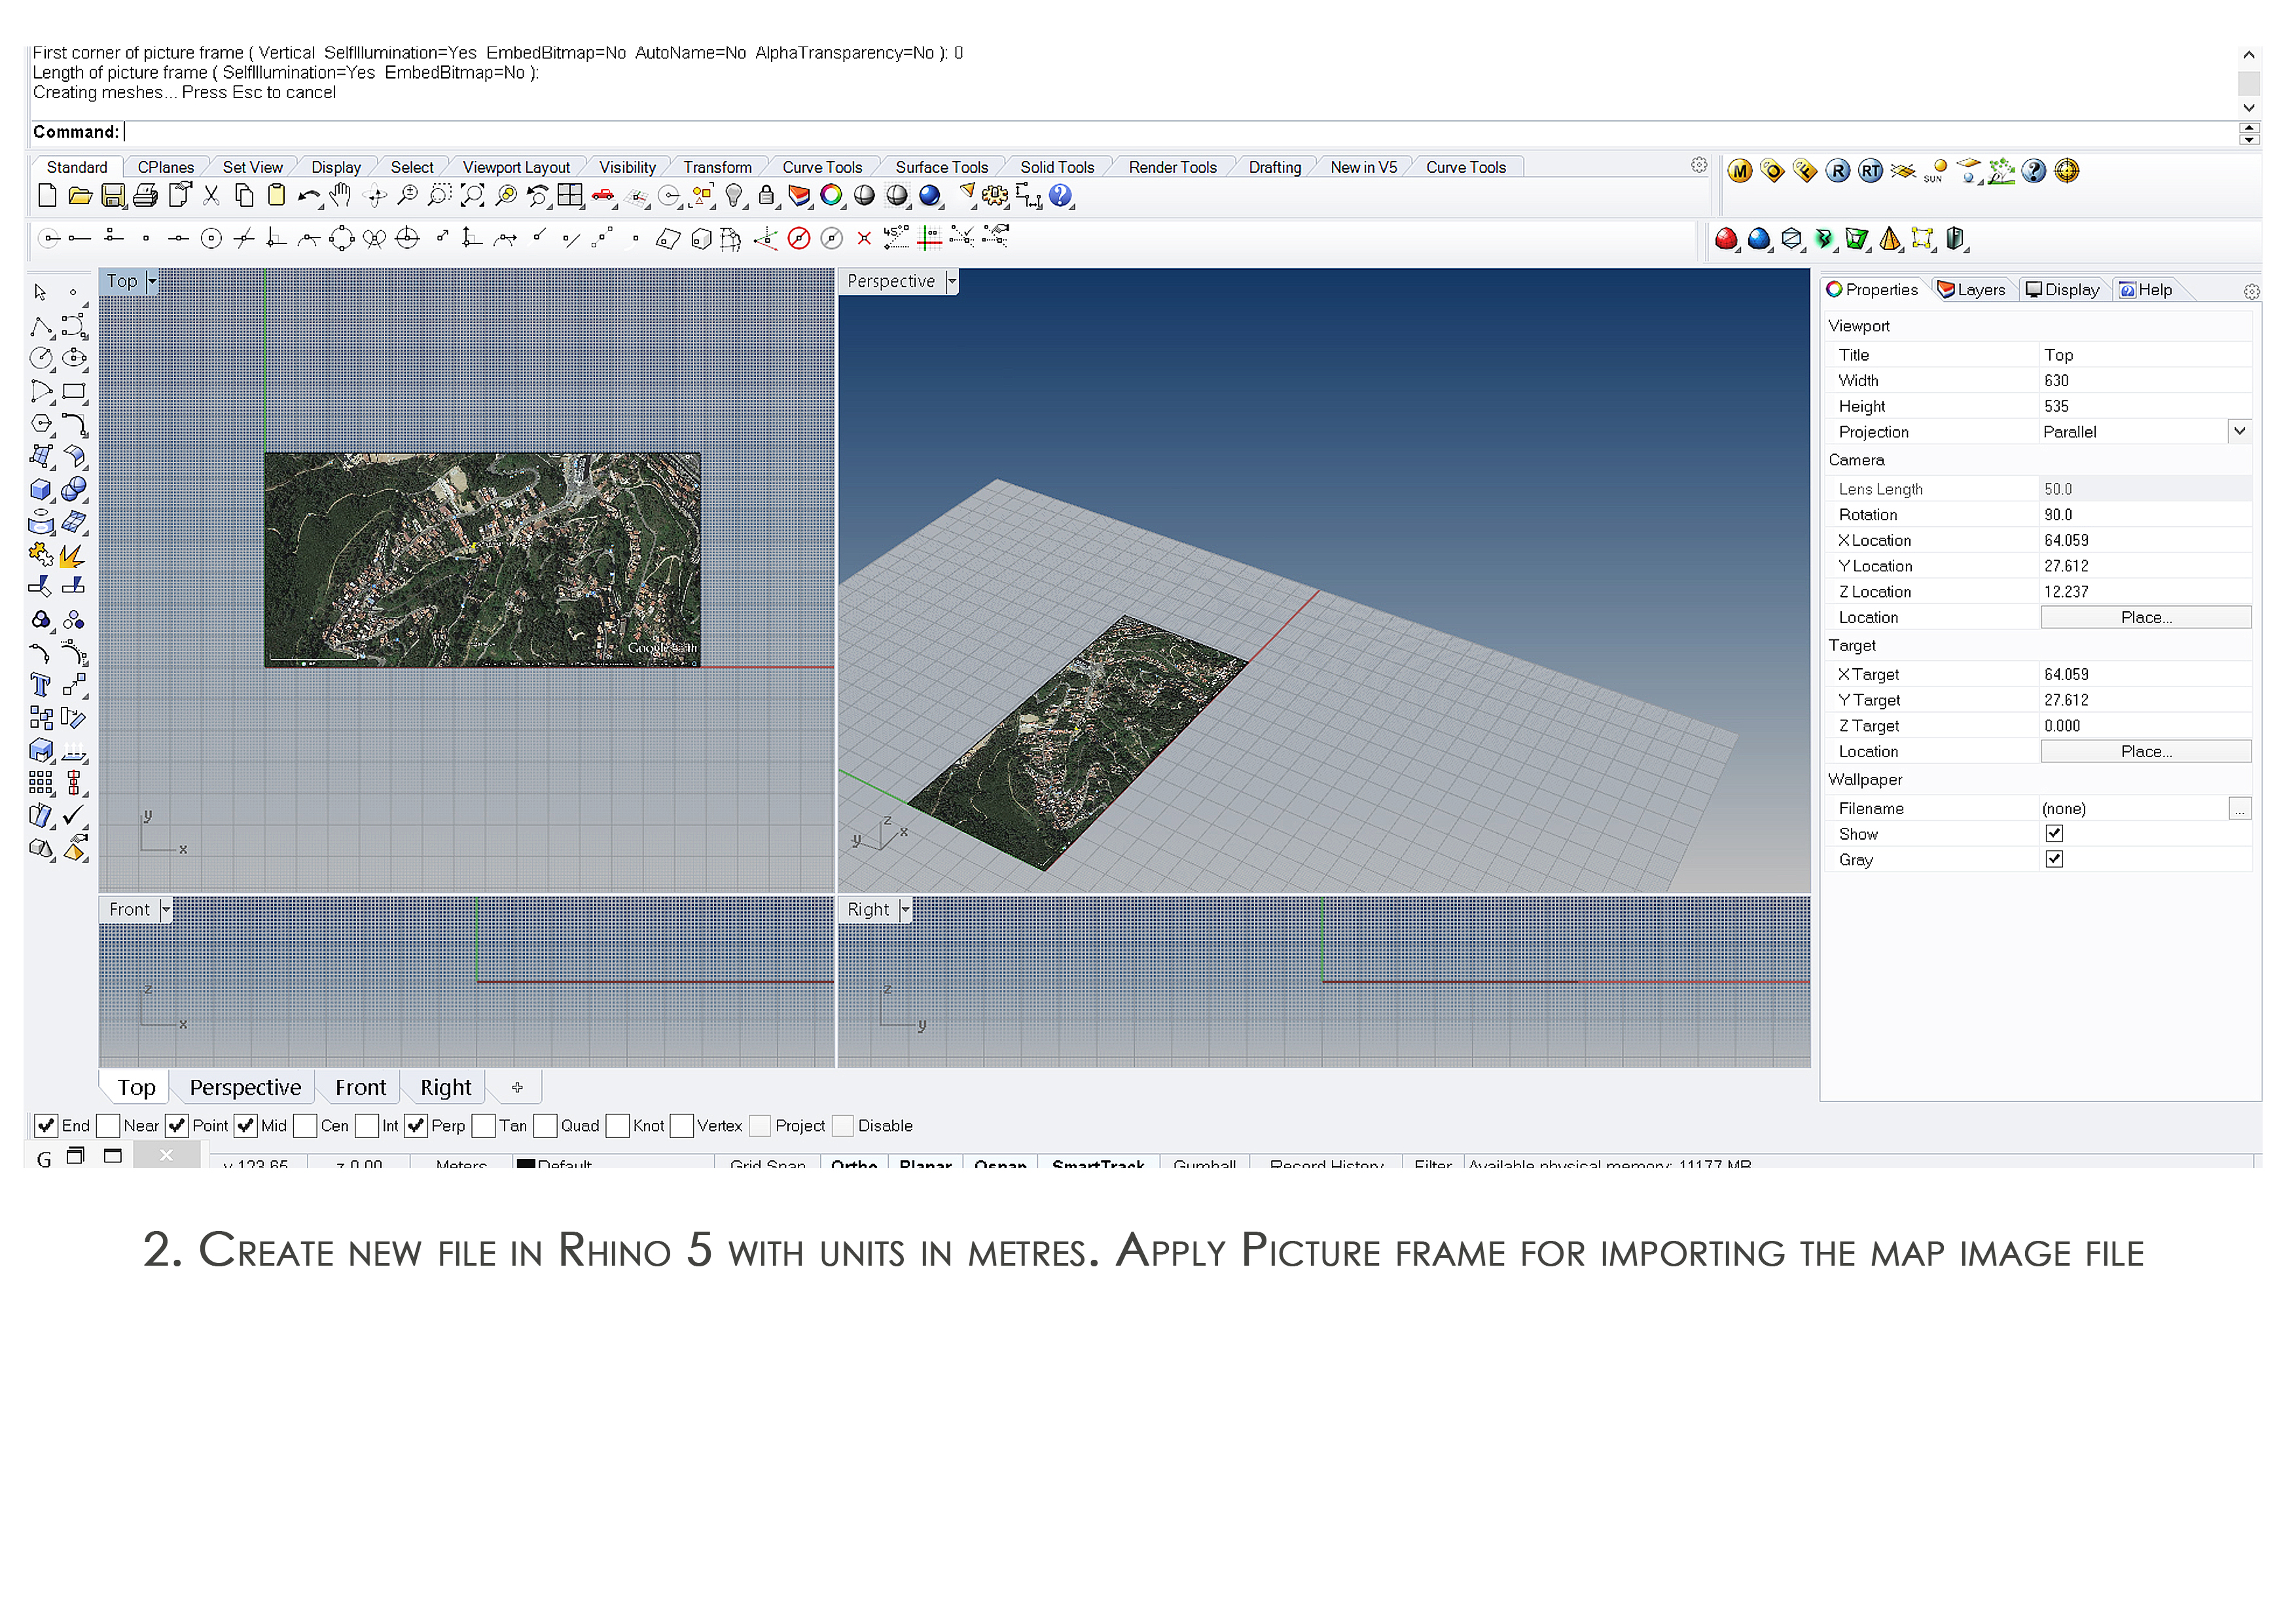Image resolution: width=2296 pixels, height=1623 pixels.
Task: Open the Top viewport title dropdown
Action: click(x=152, y=282)
